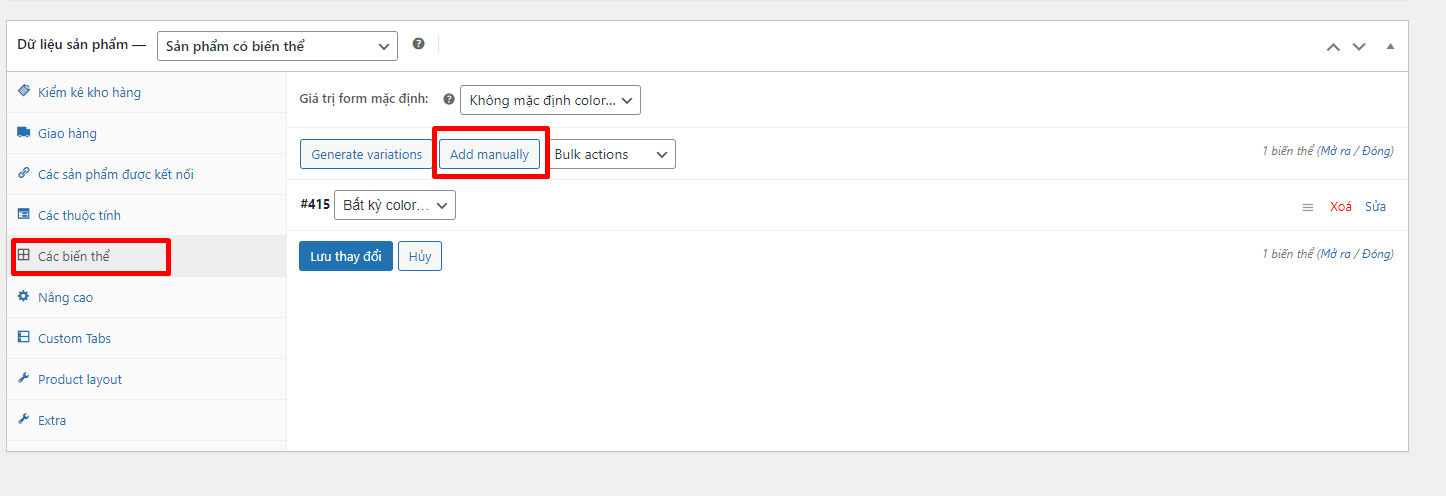Open the Custom Tabs tab
The height and width of the screenshot is (496, 1446).
tap(74, 338)
